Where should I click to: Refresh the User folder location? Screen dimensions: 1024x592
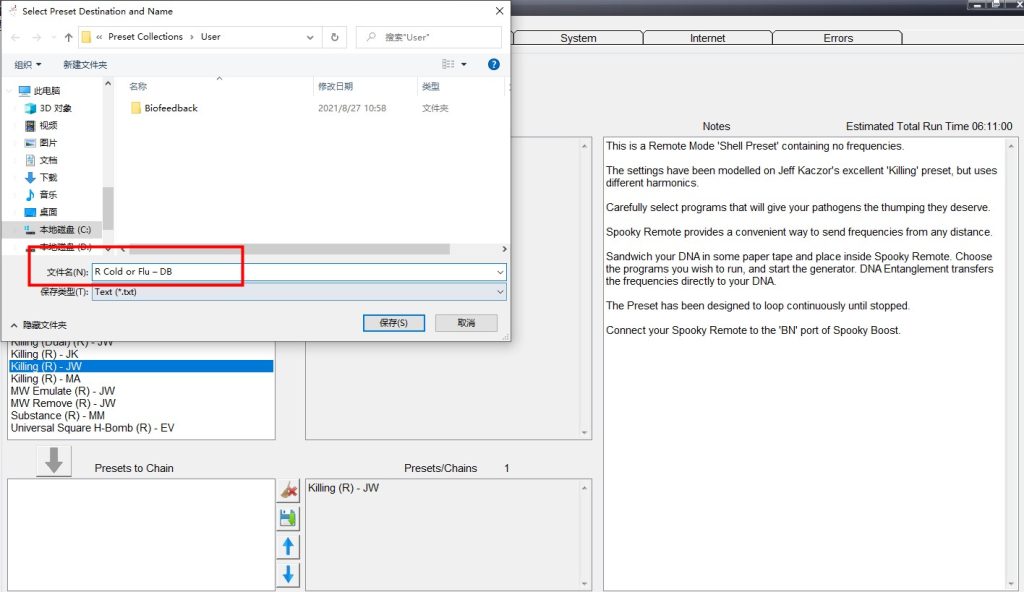335,37
